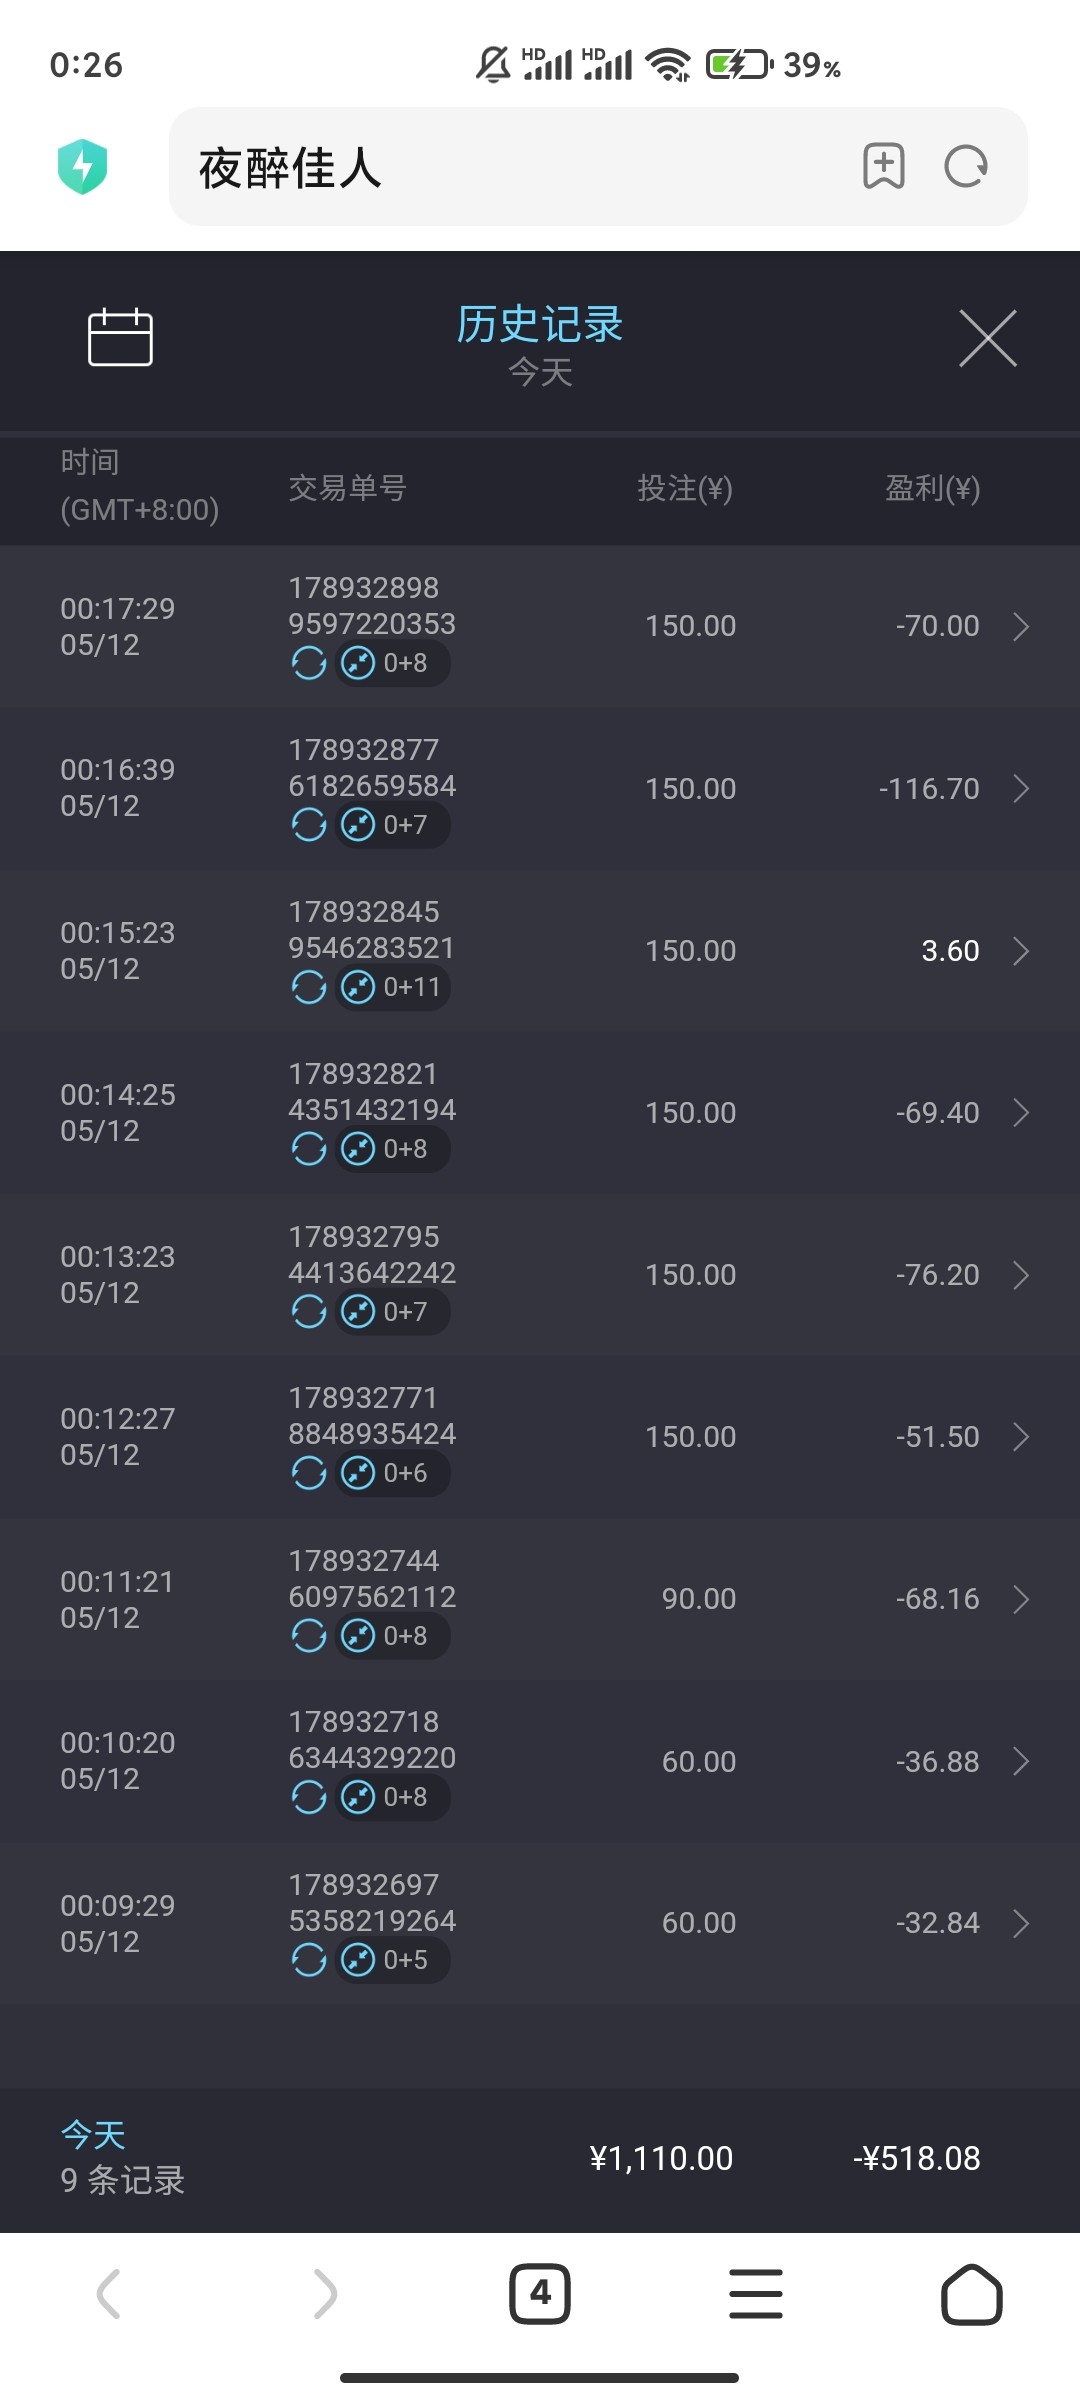Open the calendar date picker icon
Screen dimensions: 1080x2400
[120, 338]
